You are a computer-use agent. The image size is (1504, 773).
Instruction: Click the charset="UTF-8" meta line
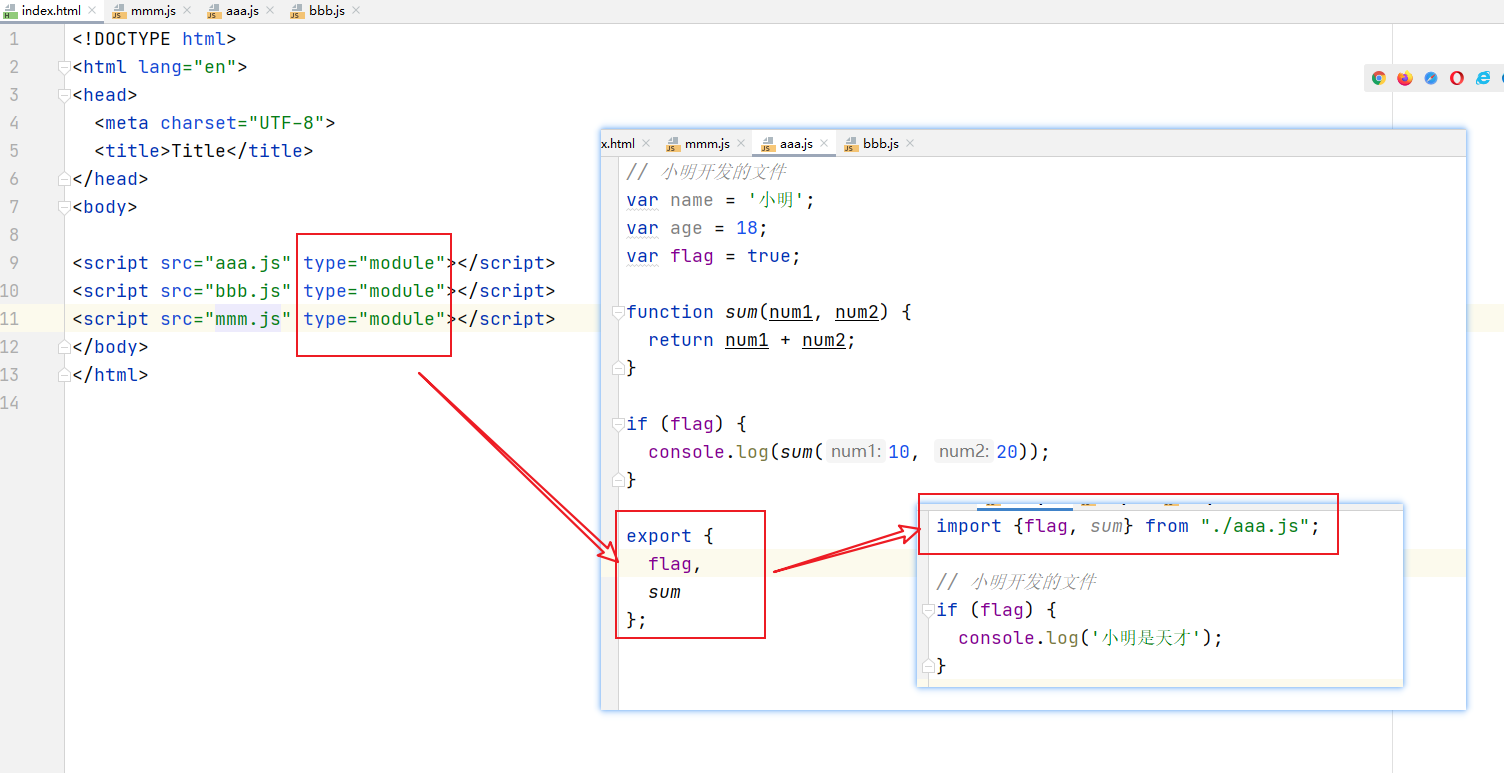tap(215, 123)
